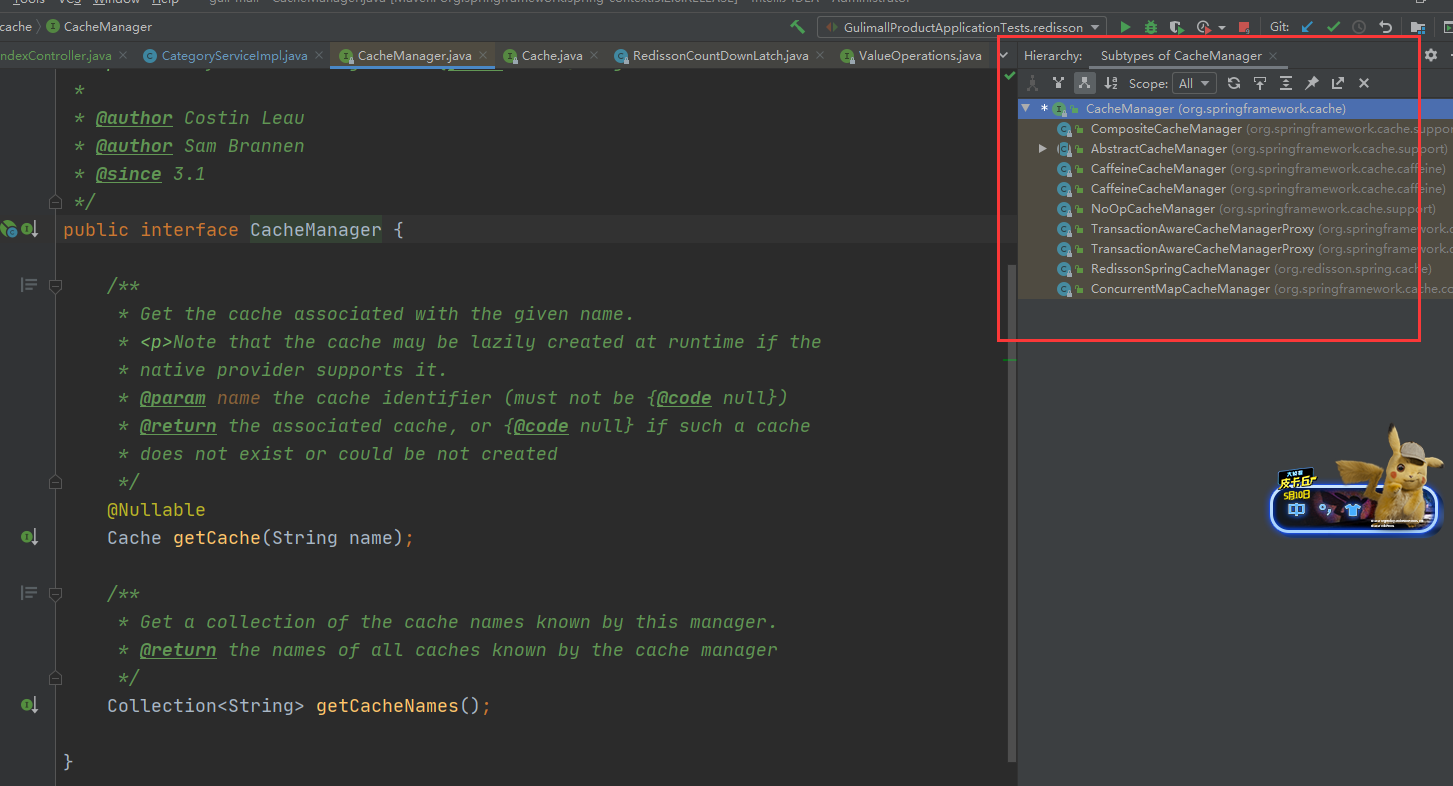Close the Cache.java tab
1453x786 pixels.
click(594, 56)
